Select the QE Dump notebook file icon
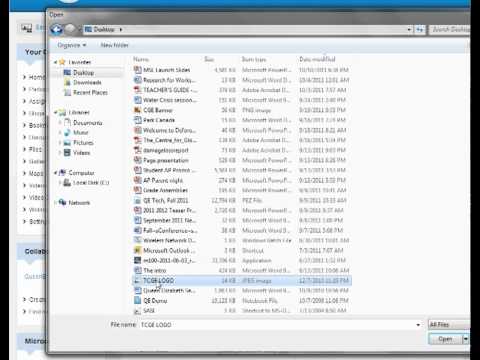480x360 pixels. point(137,300)
